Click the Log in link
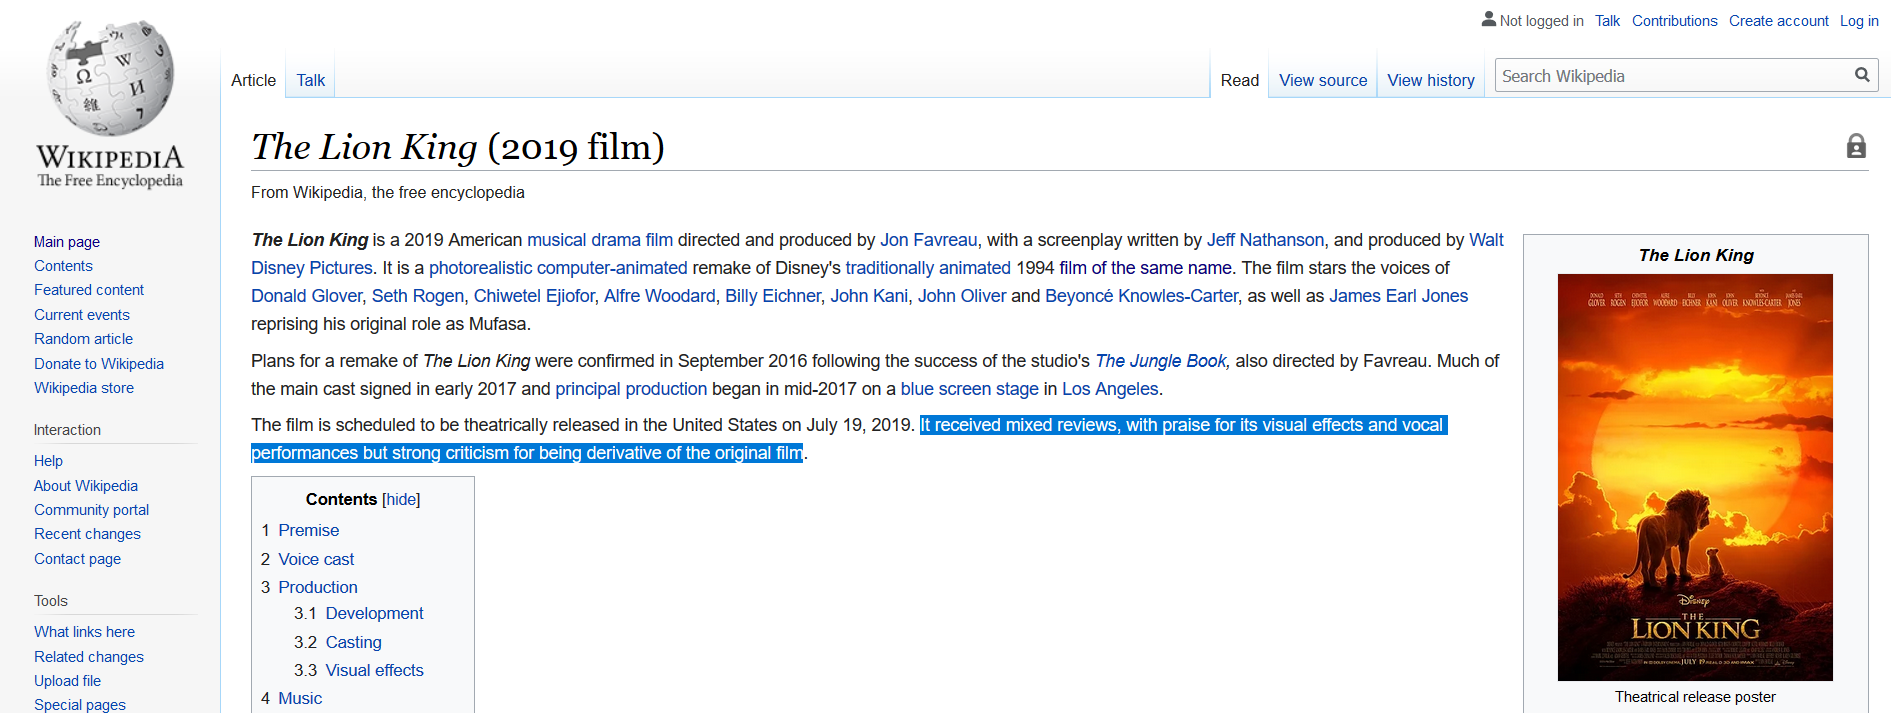Image resolution: width=1891 pixels, height=713 pixels. pyautogui.click(x=1858, y=21)
